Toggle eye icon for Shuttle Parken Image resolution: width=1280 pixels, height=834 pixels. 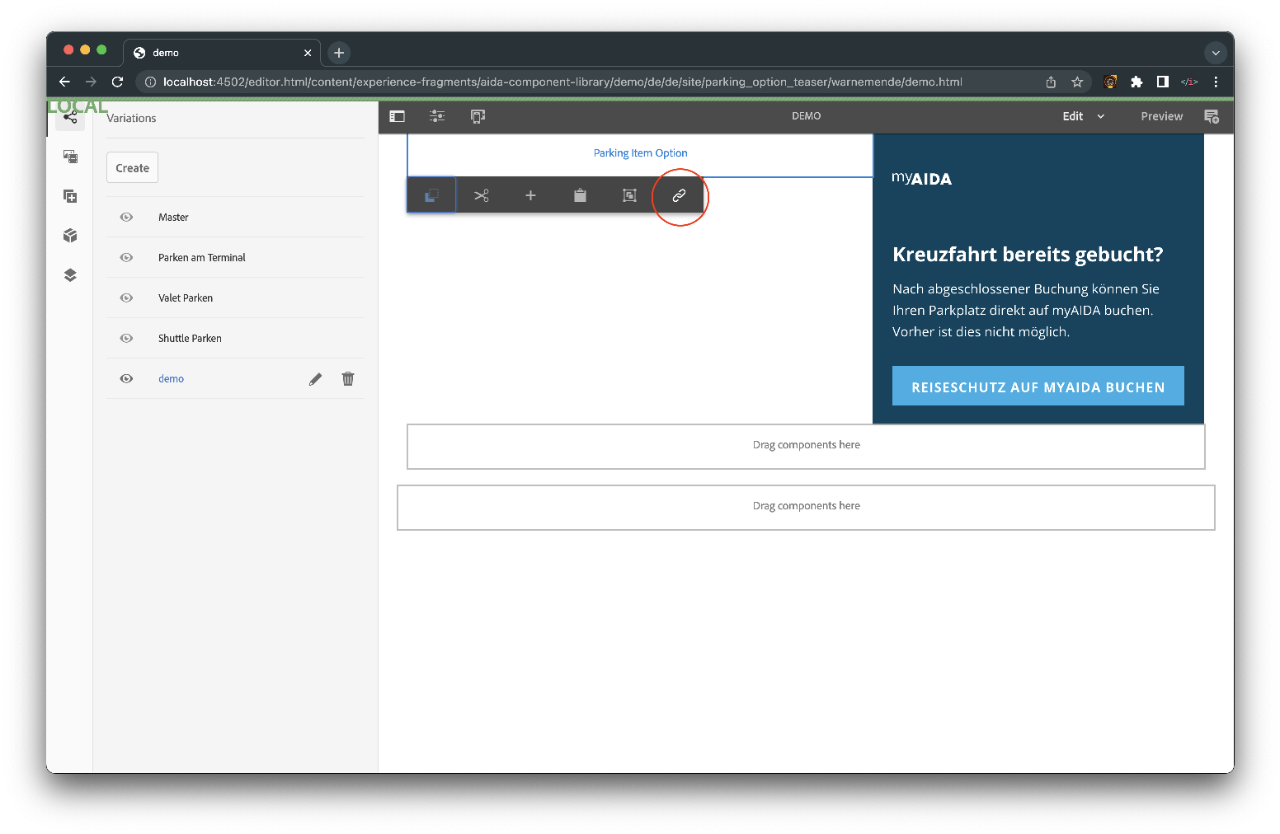[127, 338]
